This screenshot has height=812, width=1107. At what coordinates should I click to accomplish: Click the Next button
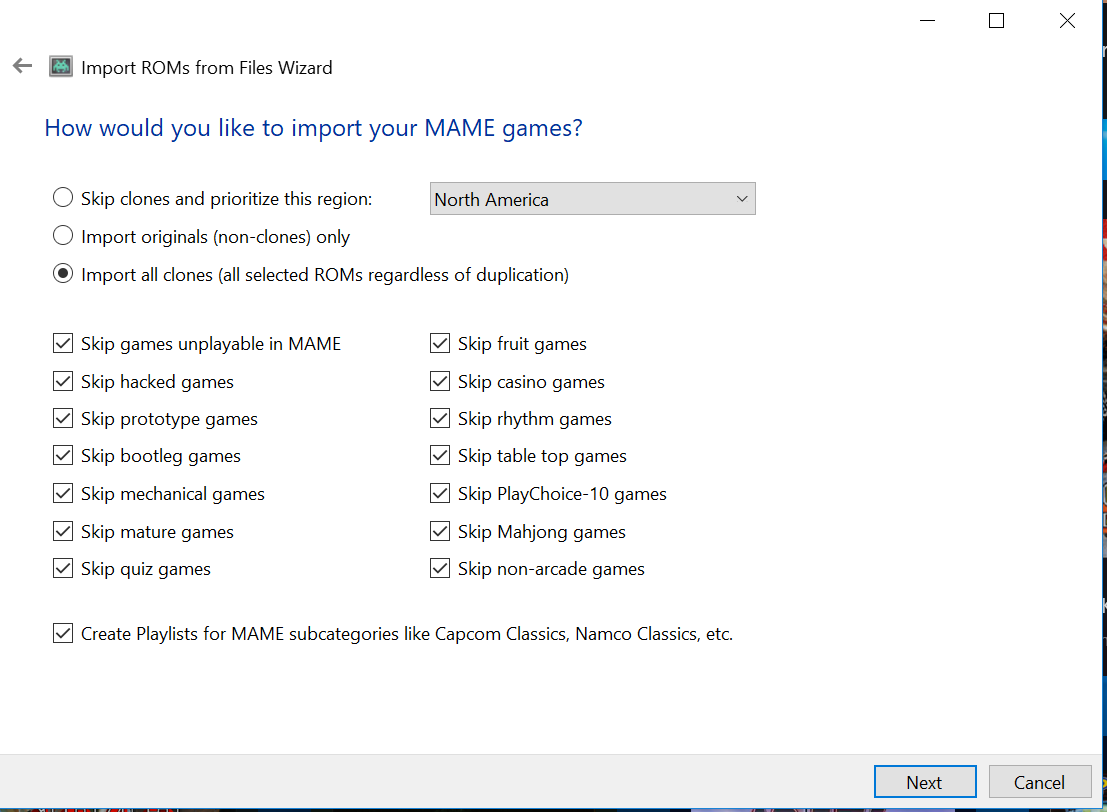pyautogui.click(x=925, y=782)
